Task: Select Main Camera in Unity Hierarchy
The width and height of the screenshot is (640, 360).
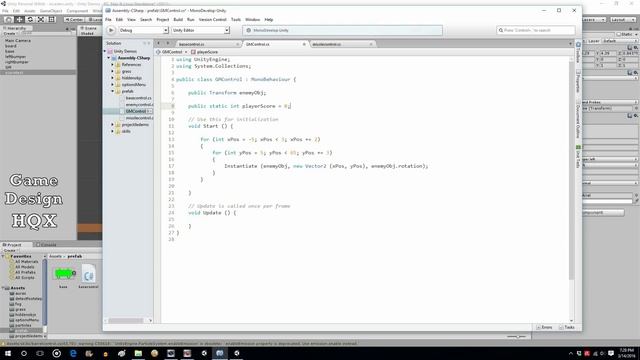Action: [x=18, y=41]
